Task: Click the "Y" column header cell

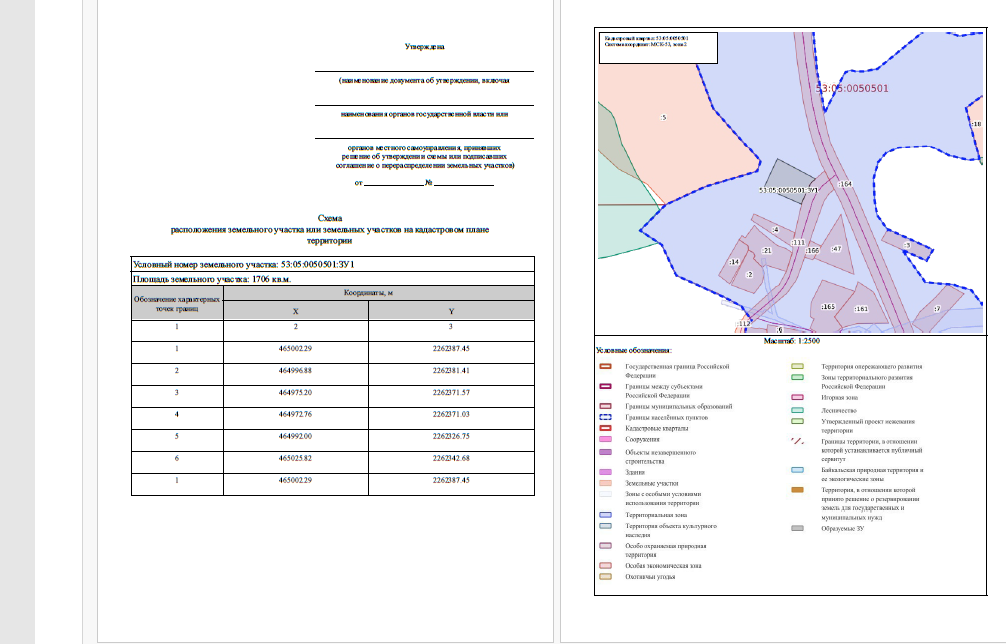Action: pos(451,311)
